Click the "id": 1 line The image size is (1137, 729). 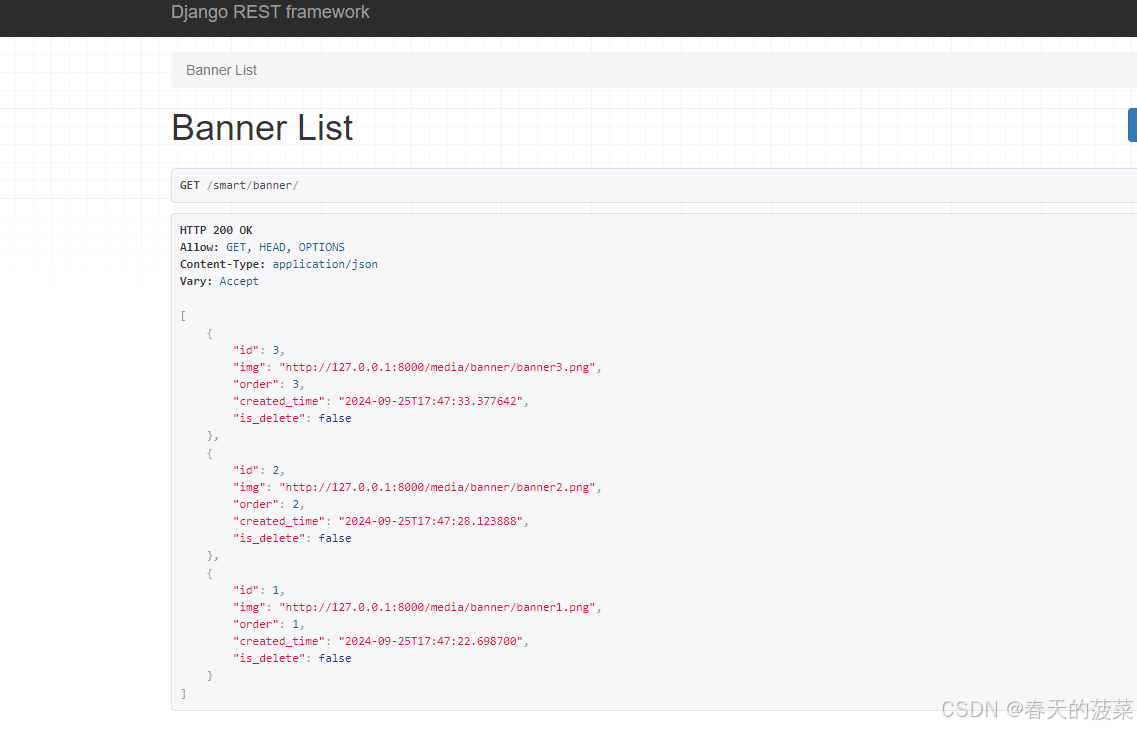click(x=259, y=590)
